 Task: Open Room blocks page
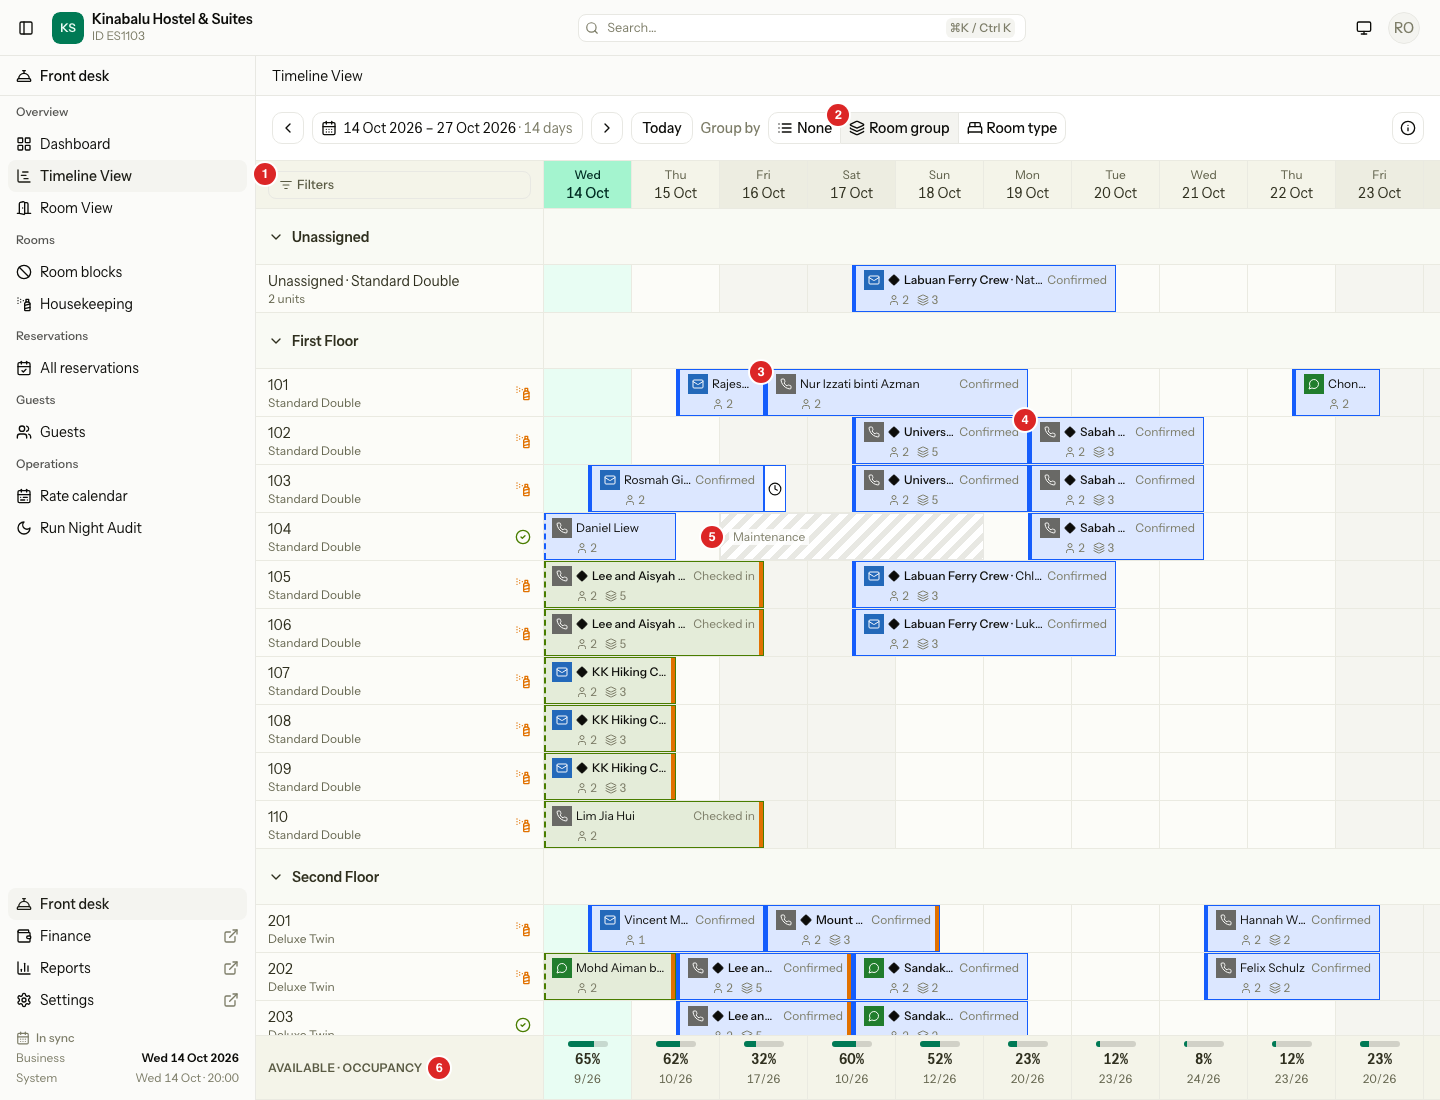(x=127, y=272)
